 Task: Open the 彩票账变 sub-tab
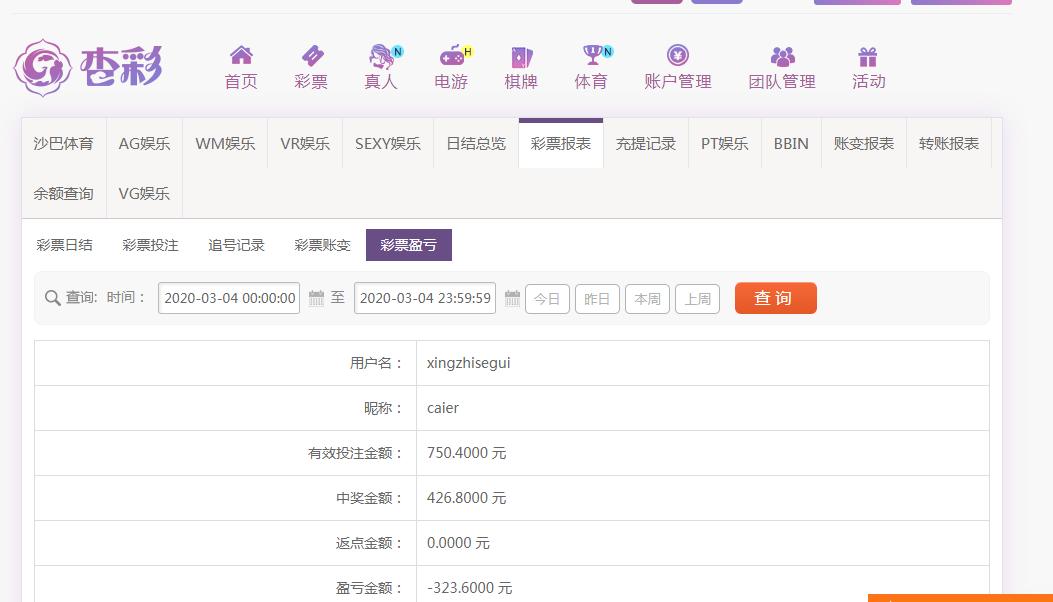pos(322,245)
